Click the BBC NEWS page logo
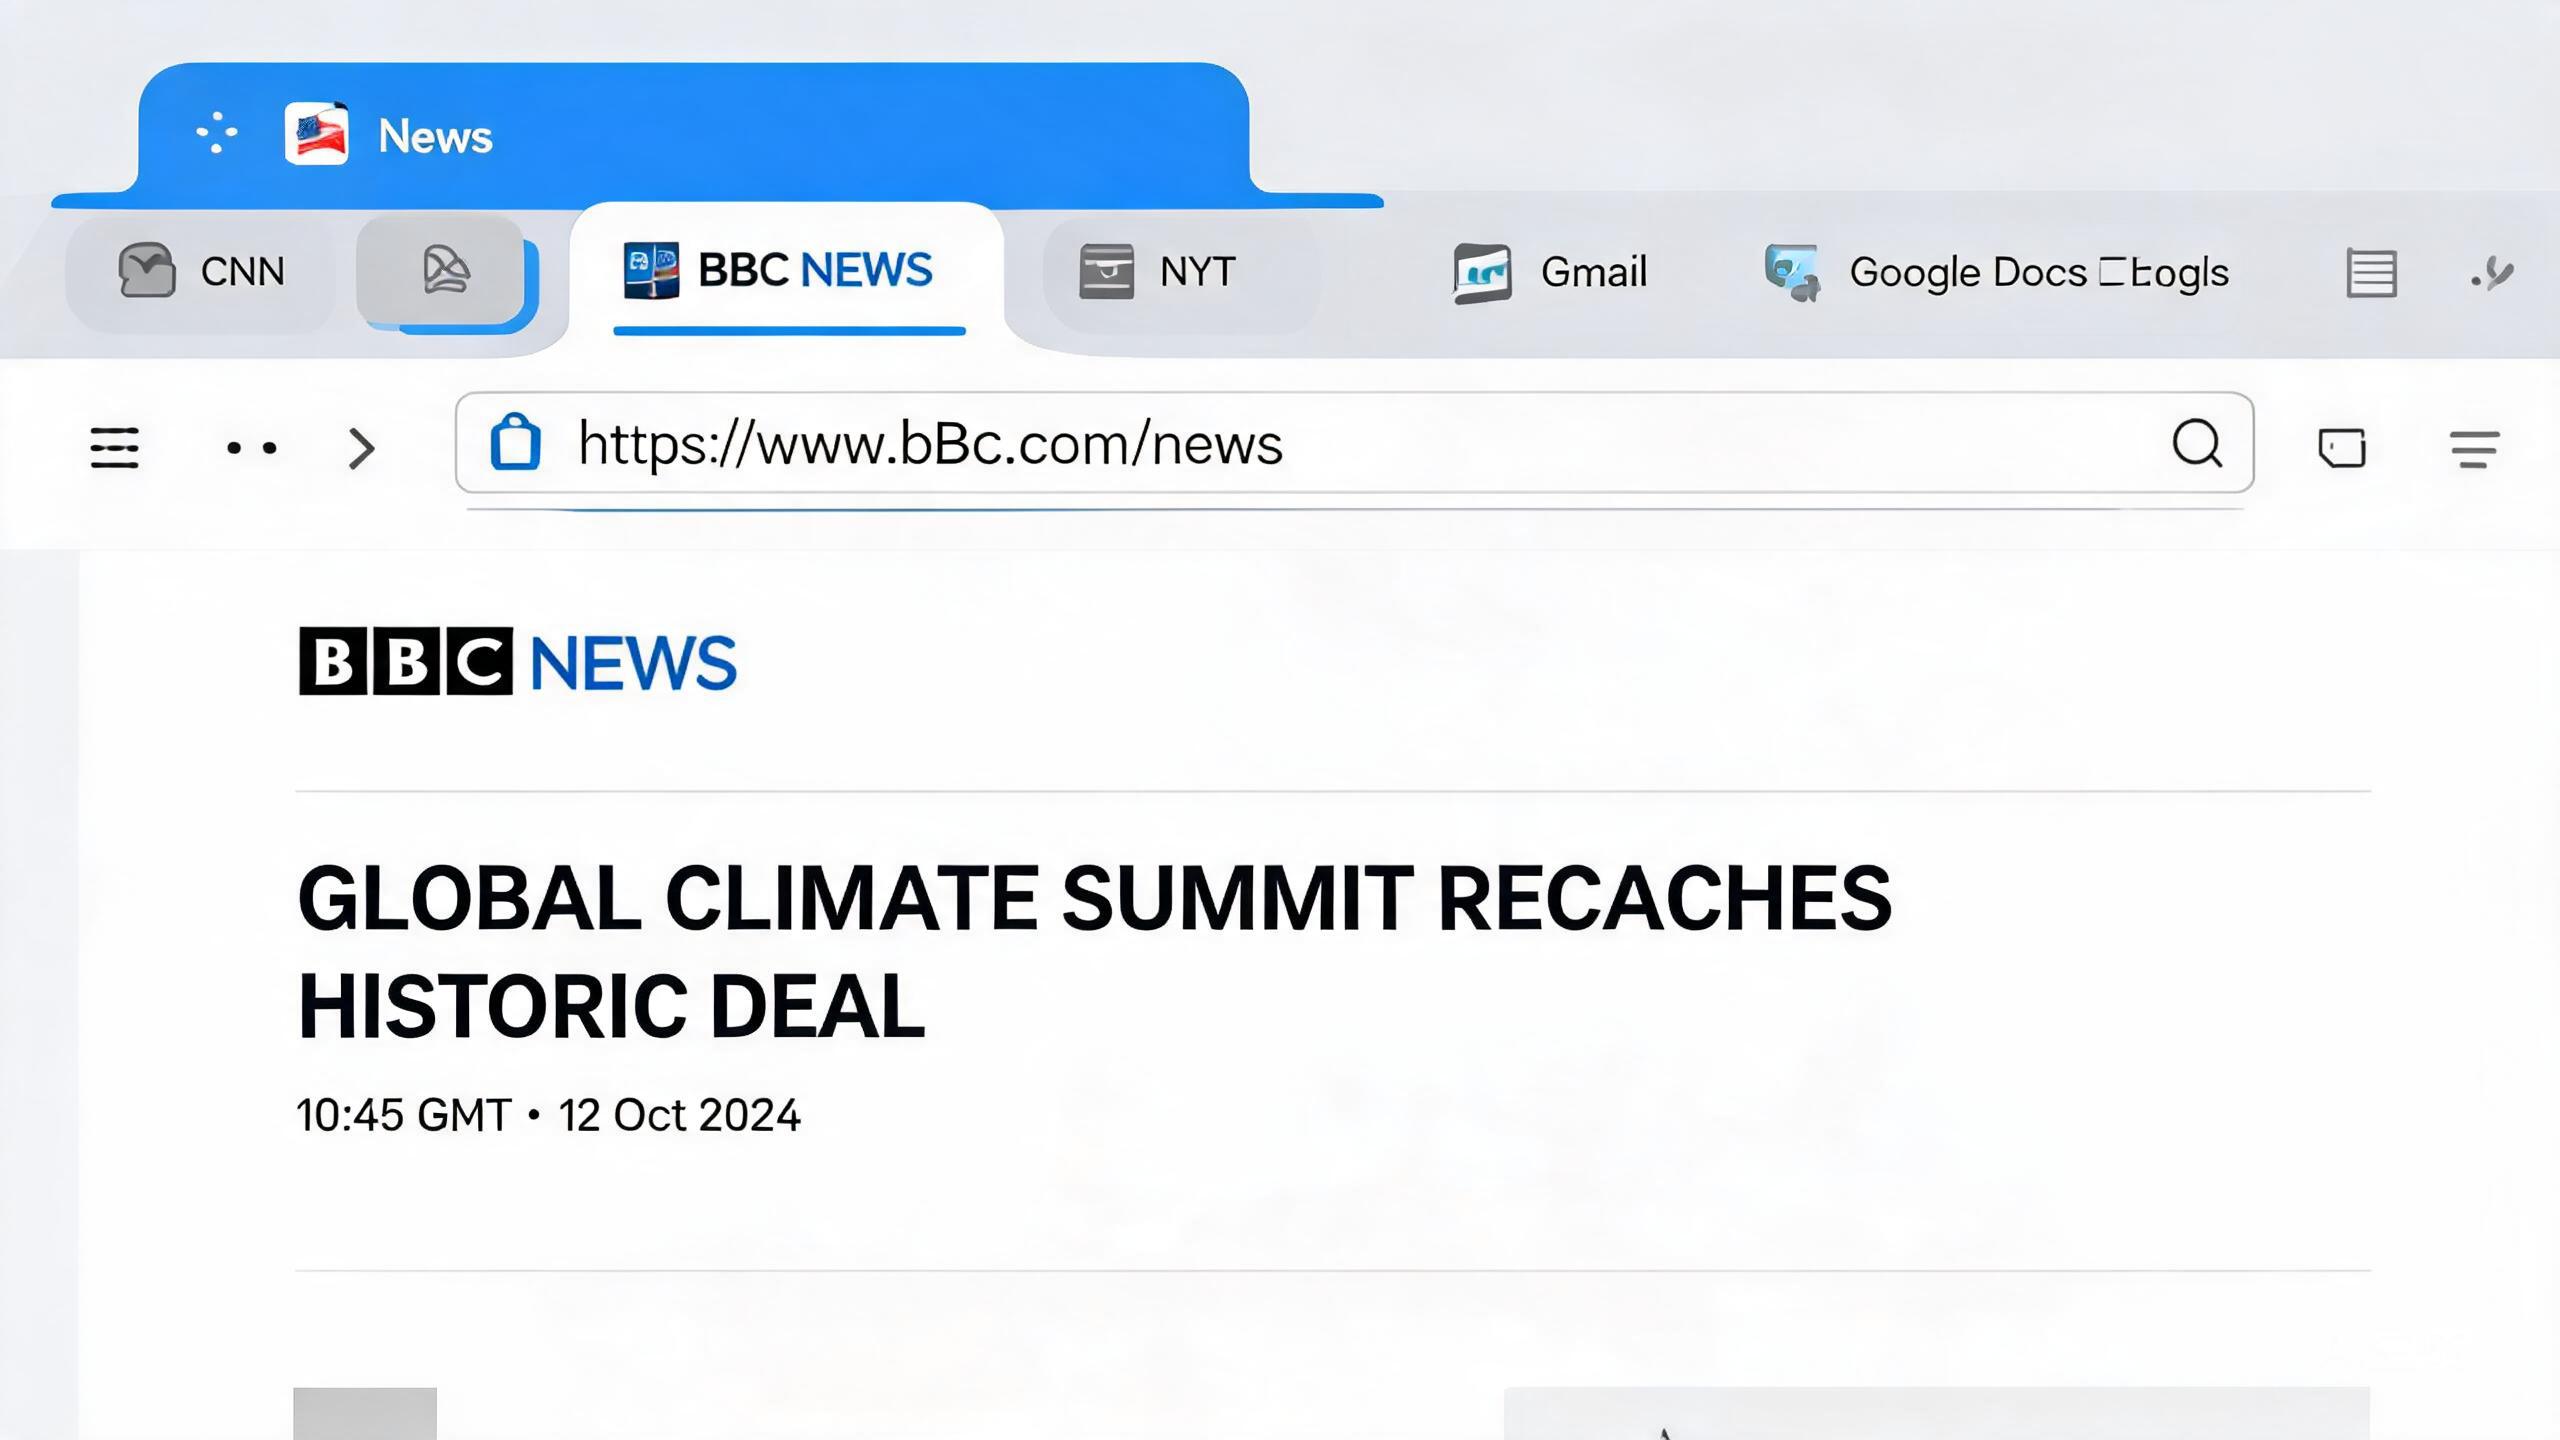Viewport: 2560px width, 1440px height. [518, 661]
